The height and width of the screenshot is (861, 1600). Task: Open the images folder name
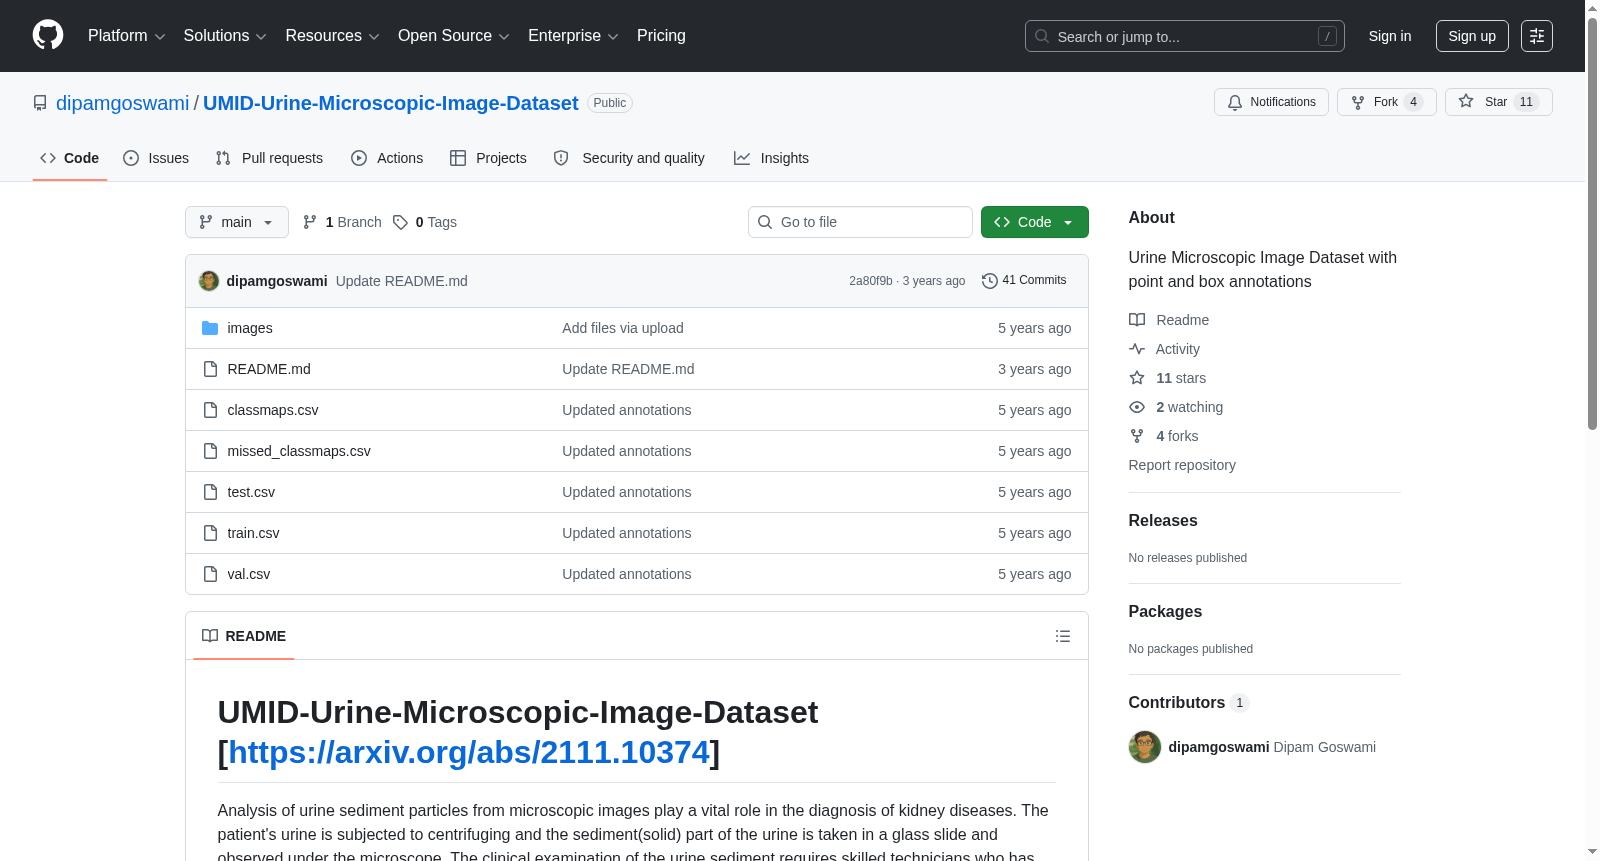click(x=250, y=328)
